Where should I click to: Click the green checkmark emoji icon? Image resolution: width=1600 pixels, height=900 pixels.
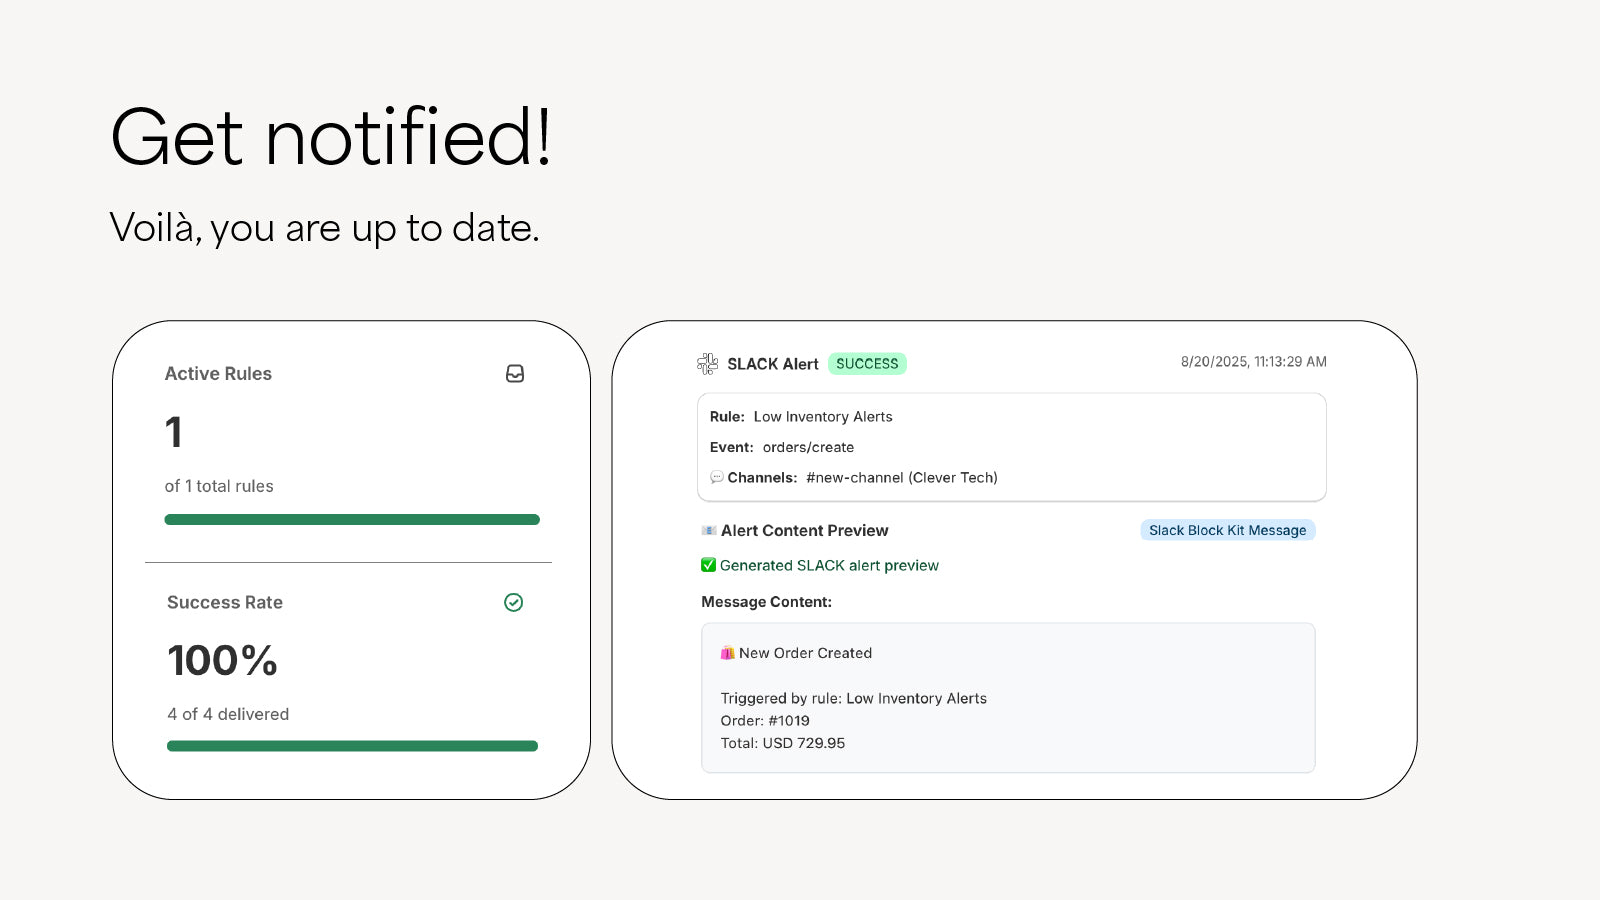pos(708,566)
